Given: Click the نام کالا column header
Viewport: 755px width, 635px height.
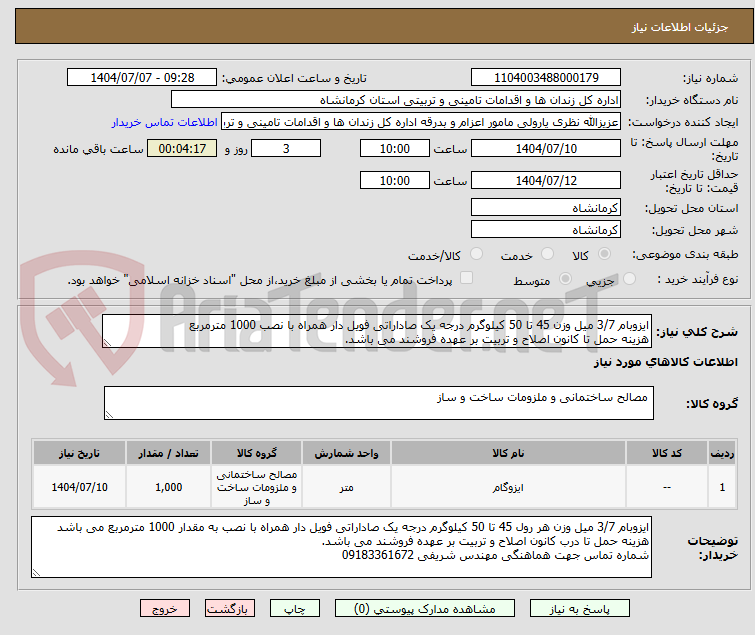Looking at the screenshot, I should coord(508,453).
